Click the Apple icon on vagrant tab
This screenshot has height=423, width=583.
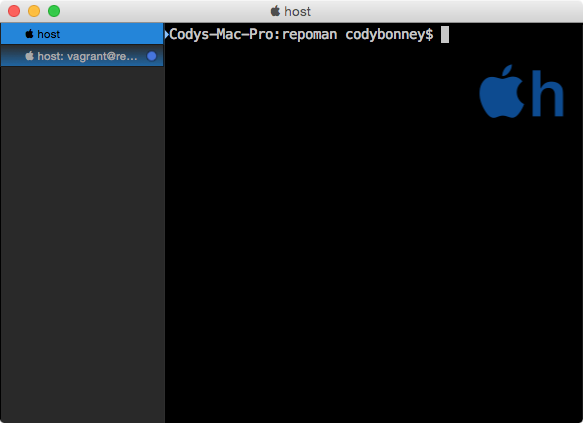pos(29,56)
